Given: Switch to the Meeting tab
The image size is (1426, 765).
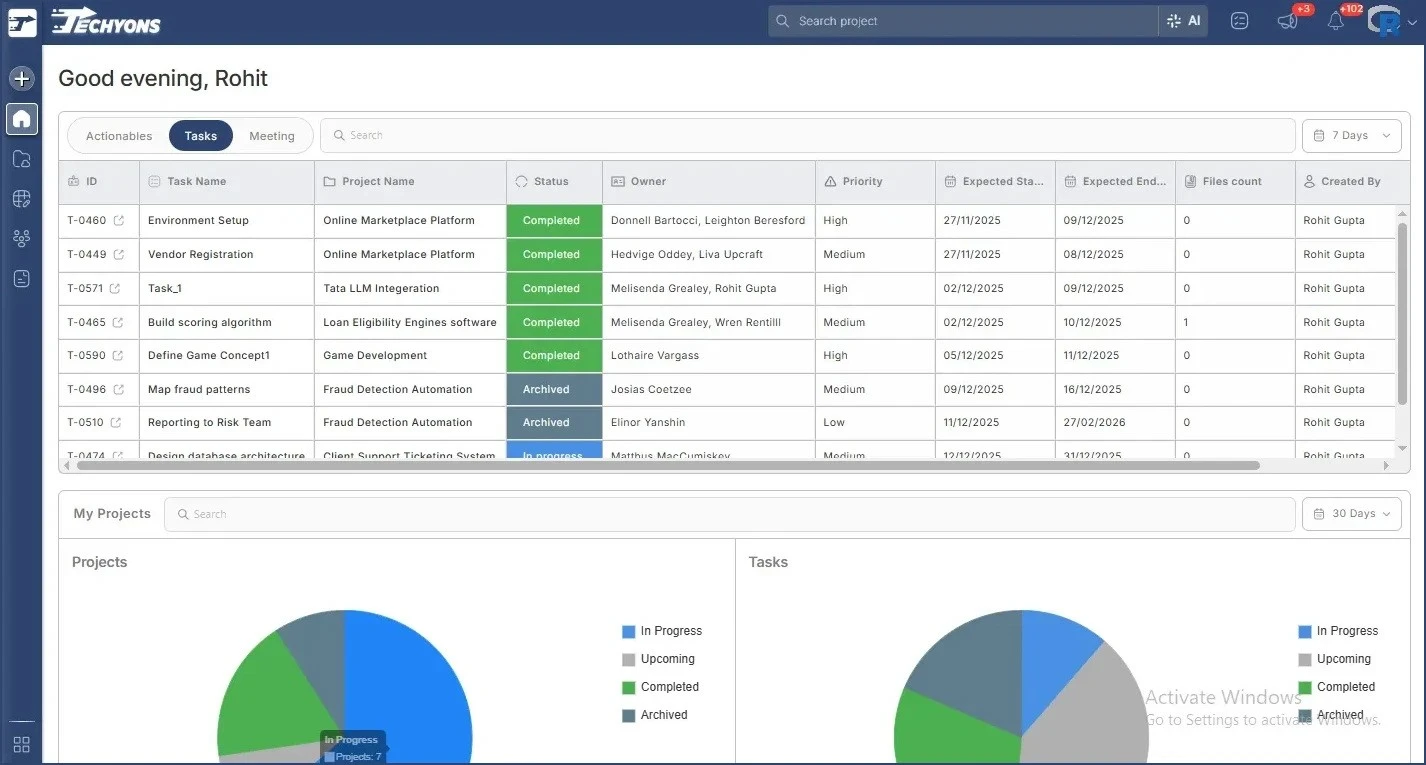Looking at the screenshot, I should [271, 135].
